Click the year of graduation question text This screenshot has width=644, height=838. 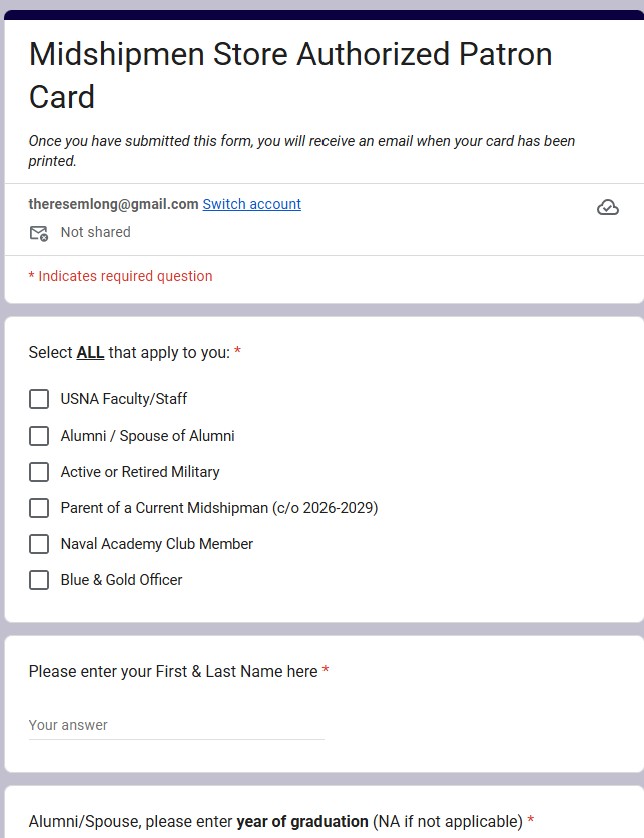pos(276,821)
